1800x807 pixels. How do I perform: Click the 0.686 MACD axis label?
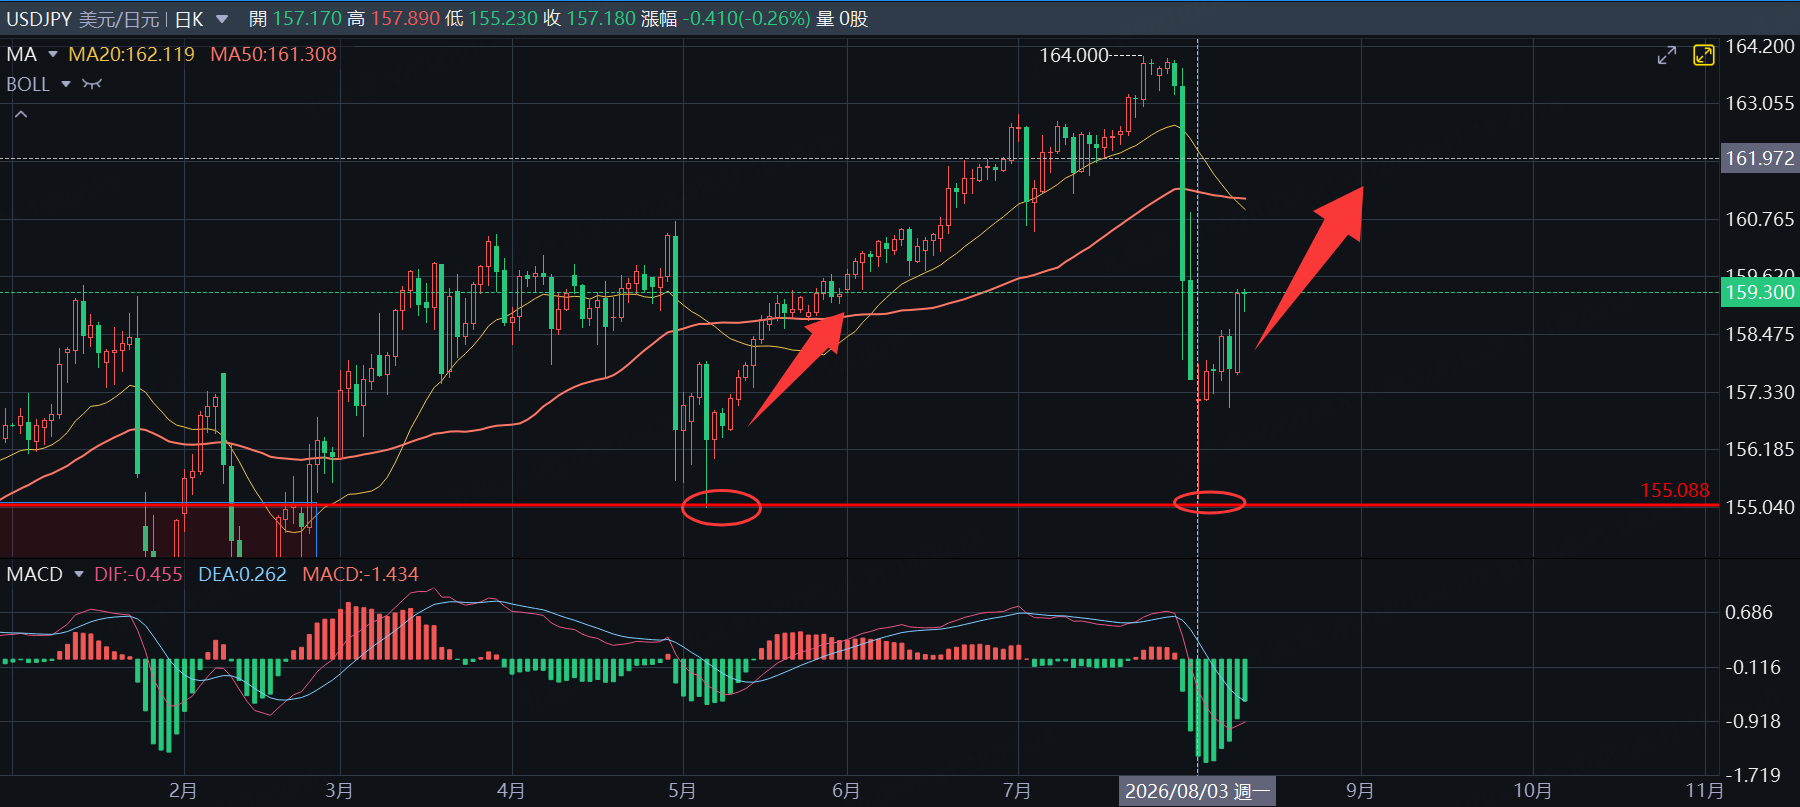coord(1749,612)
